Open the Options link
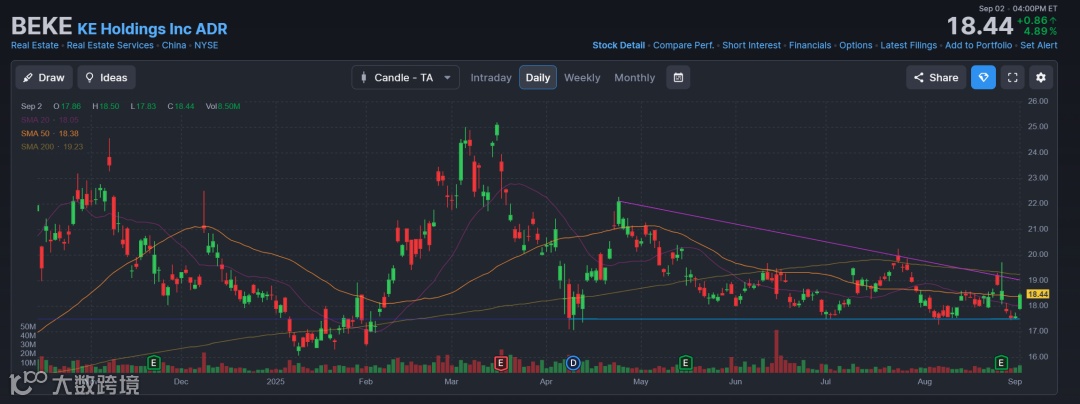The image size is (1080, 404). click(855, 45)
